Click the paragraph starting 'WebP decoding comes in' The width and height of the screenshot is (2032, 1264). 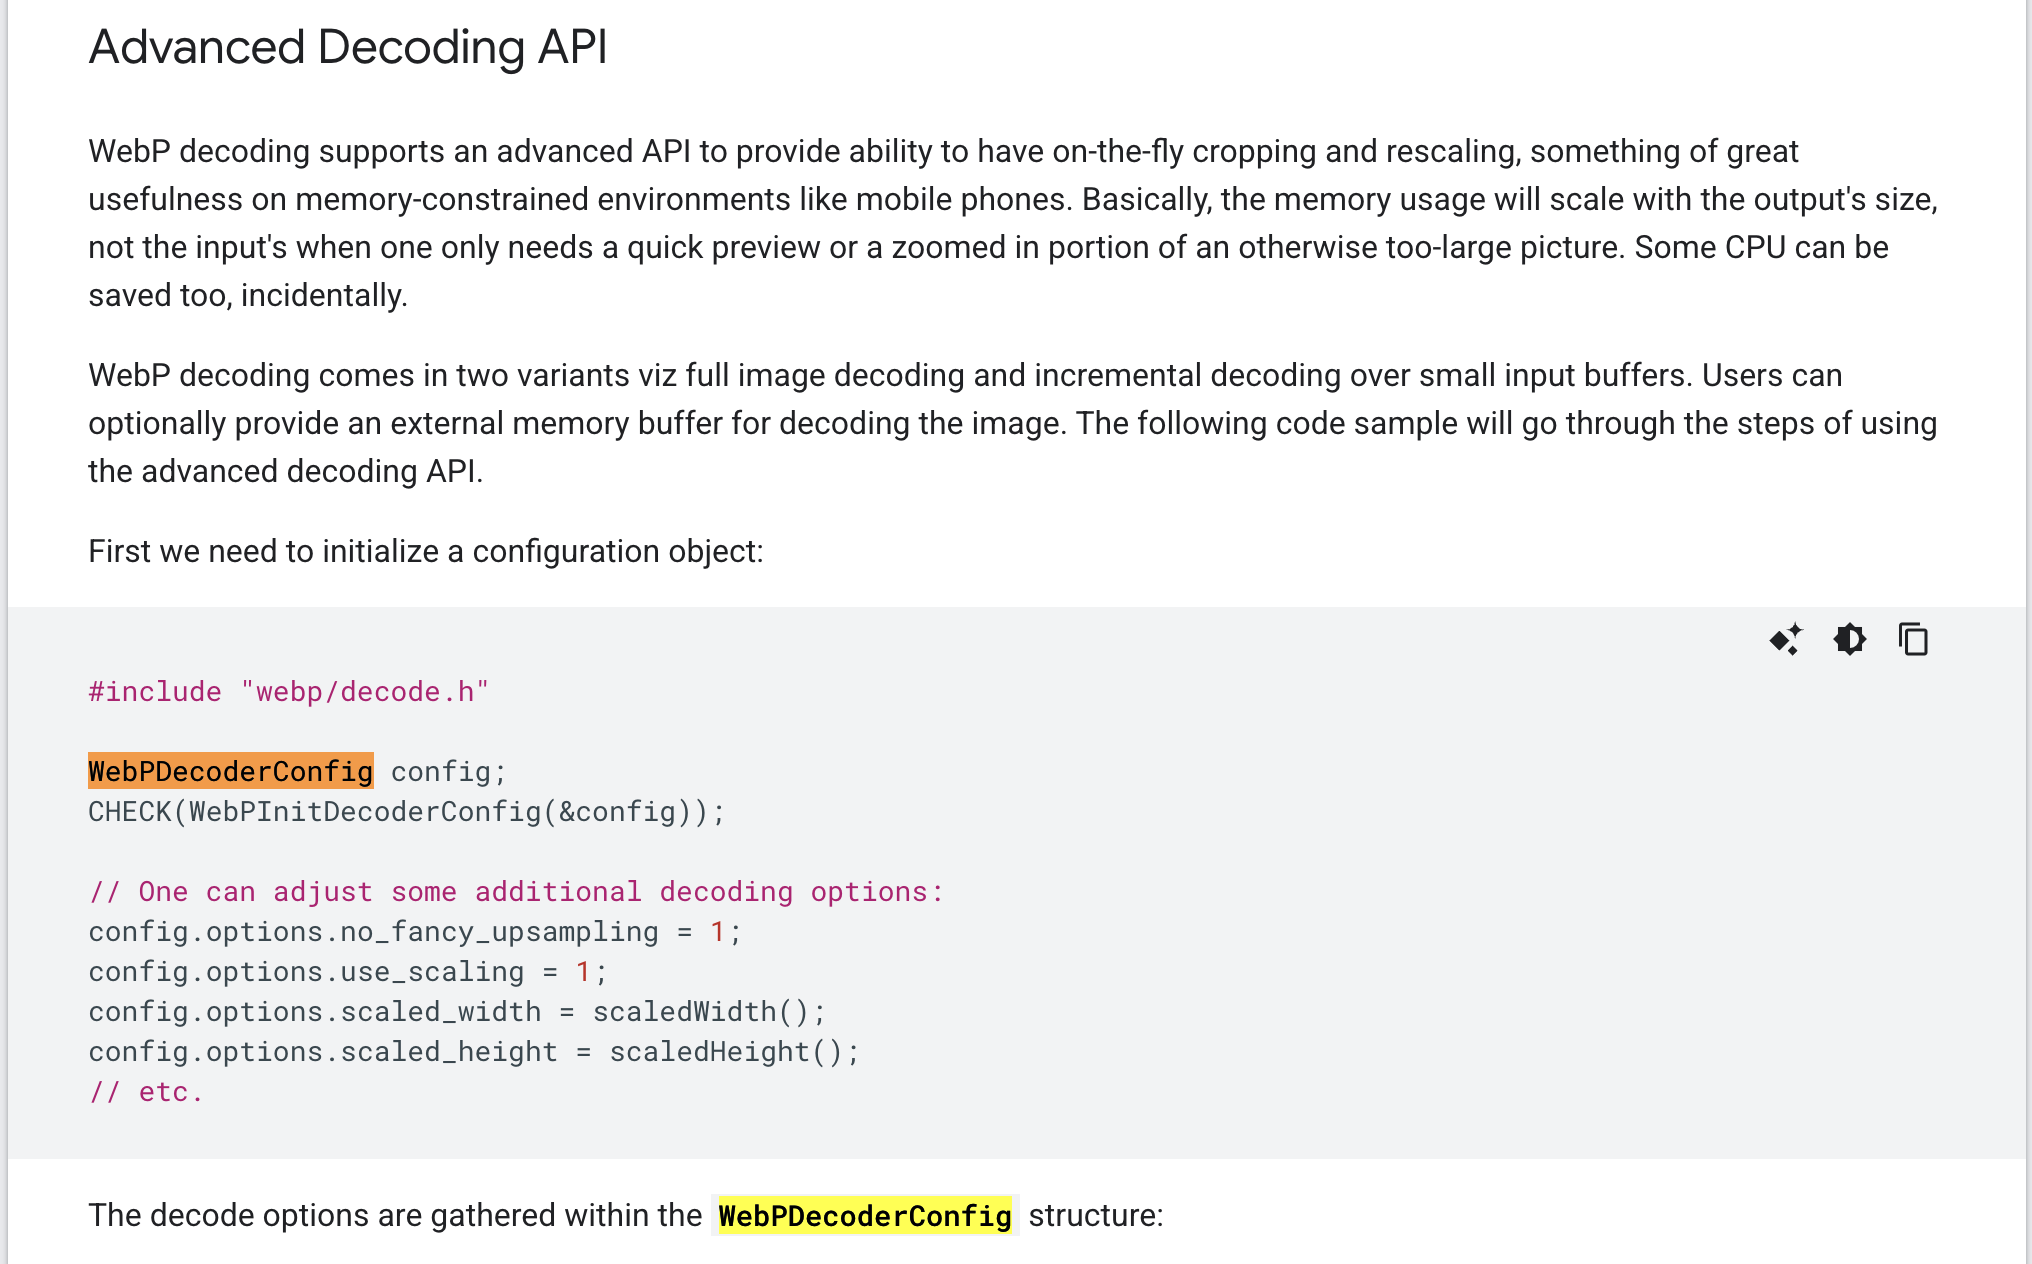(x=1012, y=423)
